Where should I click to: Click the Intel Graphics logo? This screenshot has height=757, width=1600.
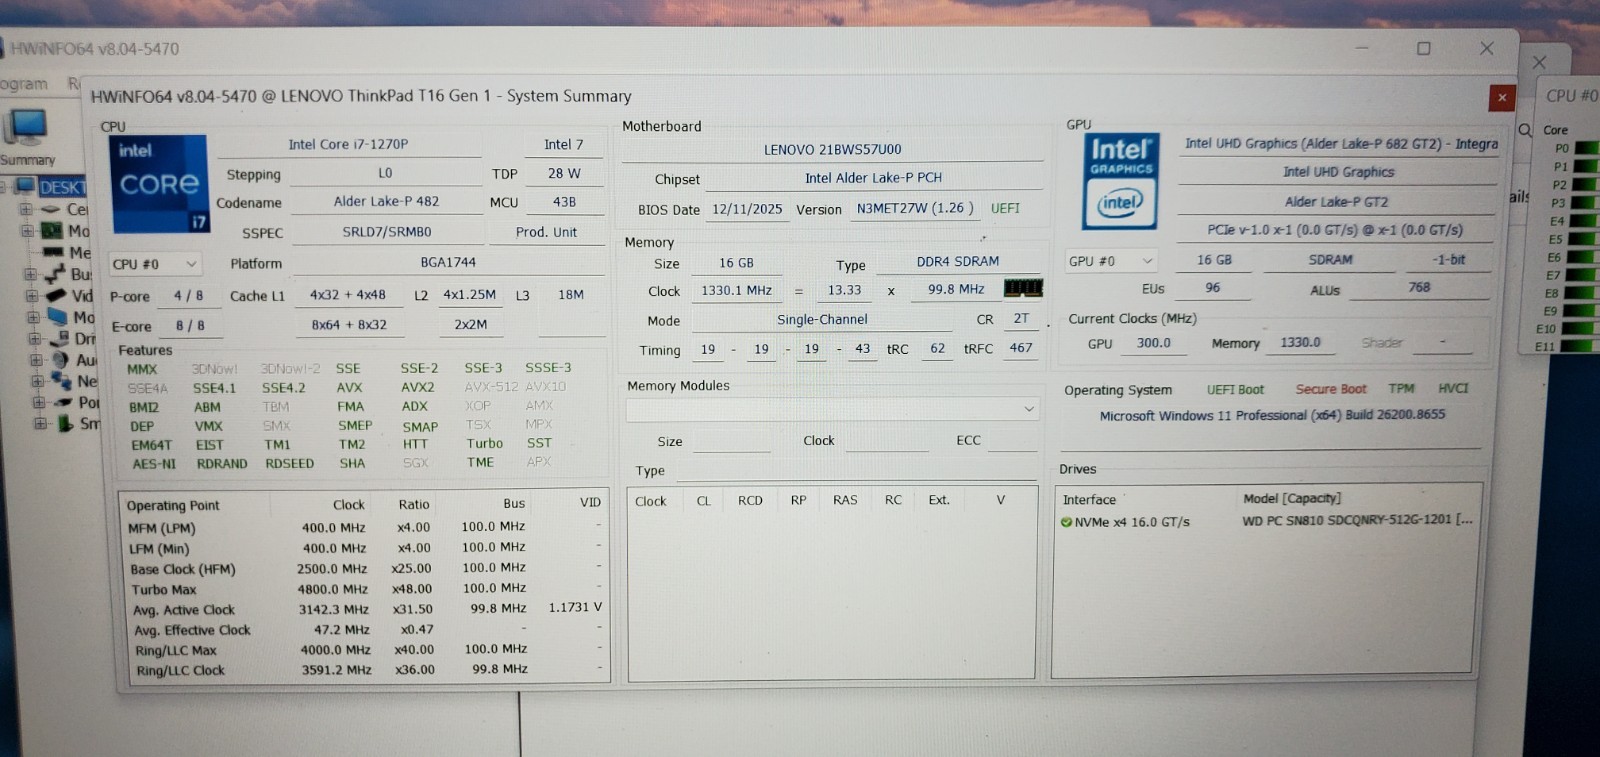1121,181
